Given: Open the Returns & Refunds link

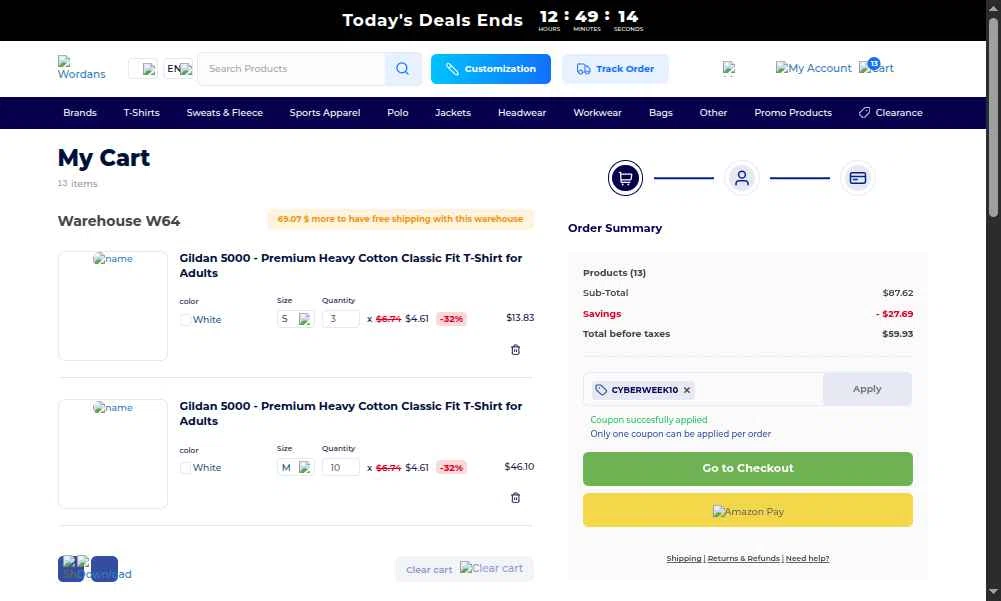Looking at the screenshot, I should tap(744, 559).
